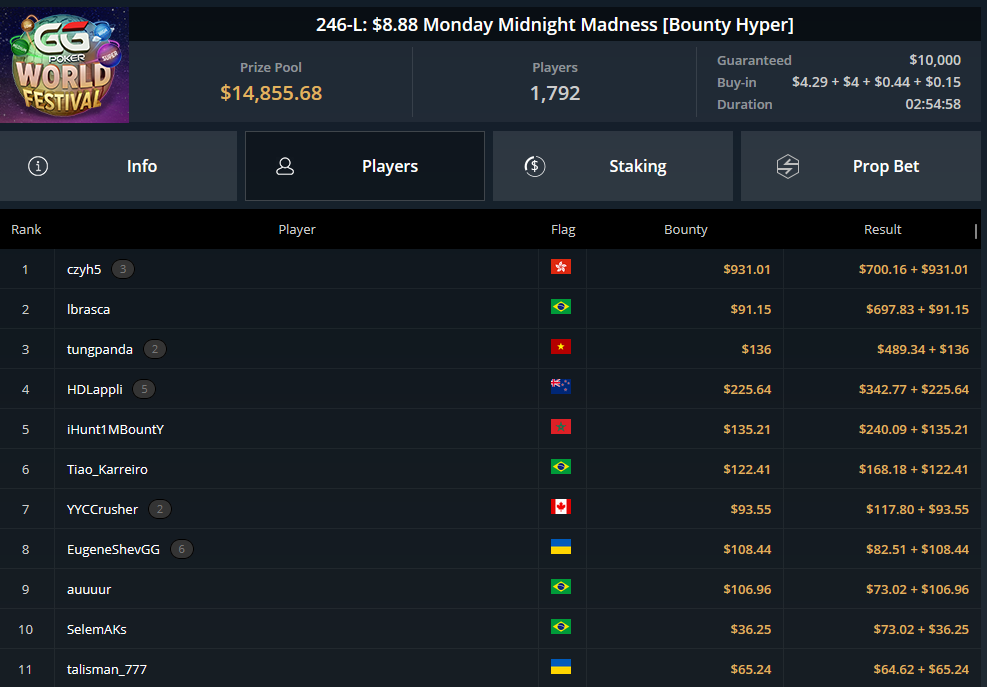
Task: Select player lbrasca
Action: (x=88, y=309)
